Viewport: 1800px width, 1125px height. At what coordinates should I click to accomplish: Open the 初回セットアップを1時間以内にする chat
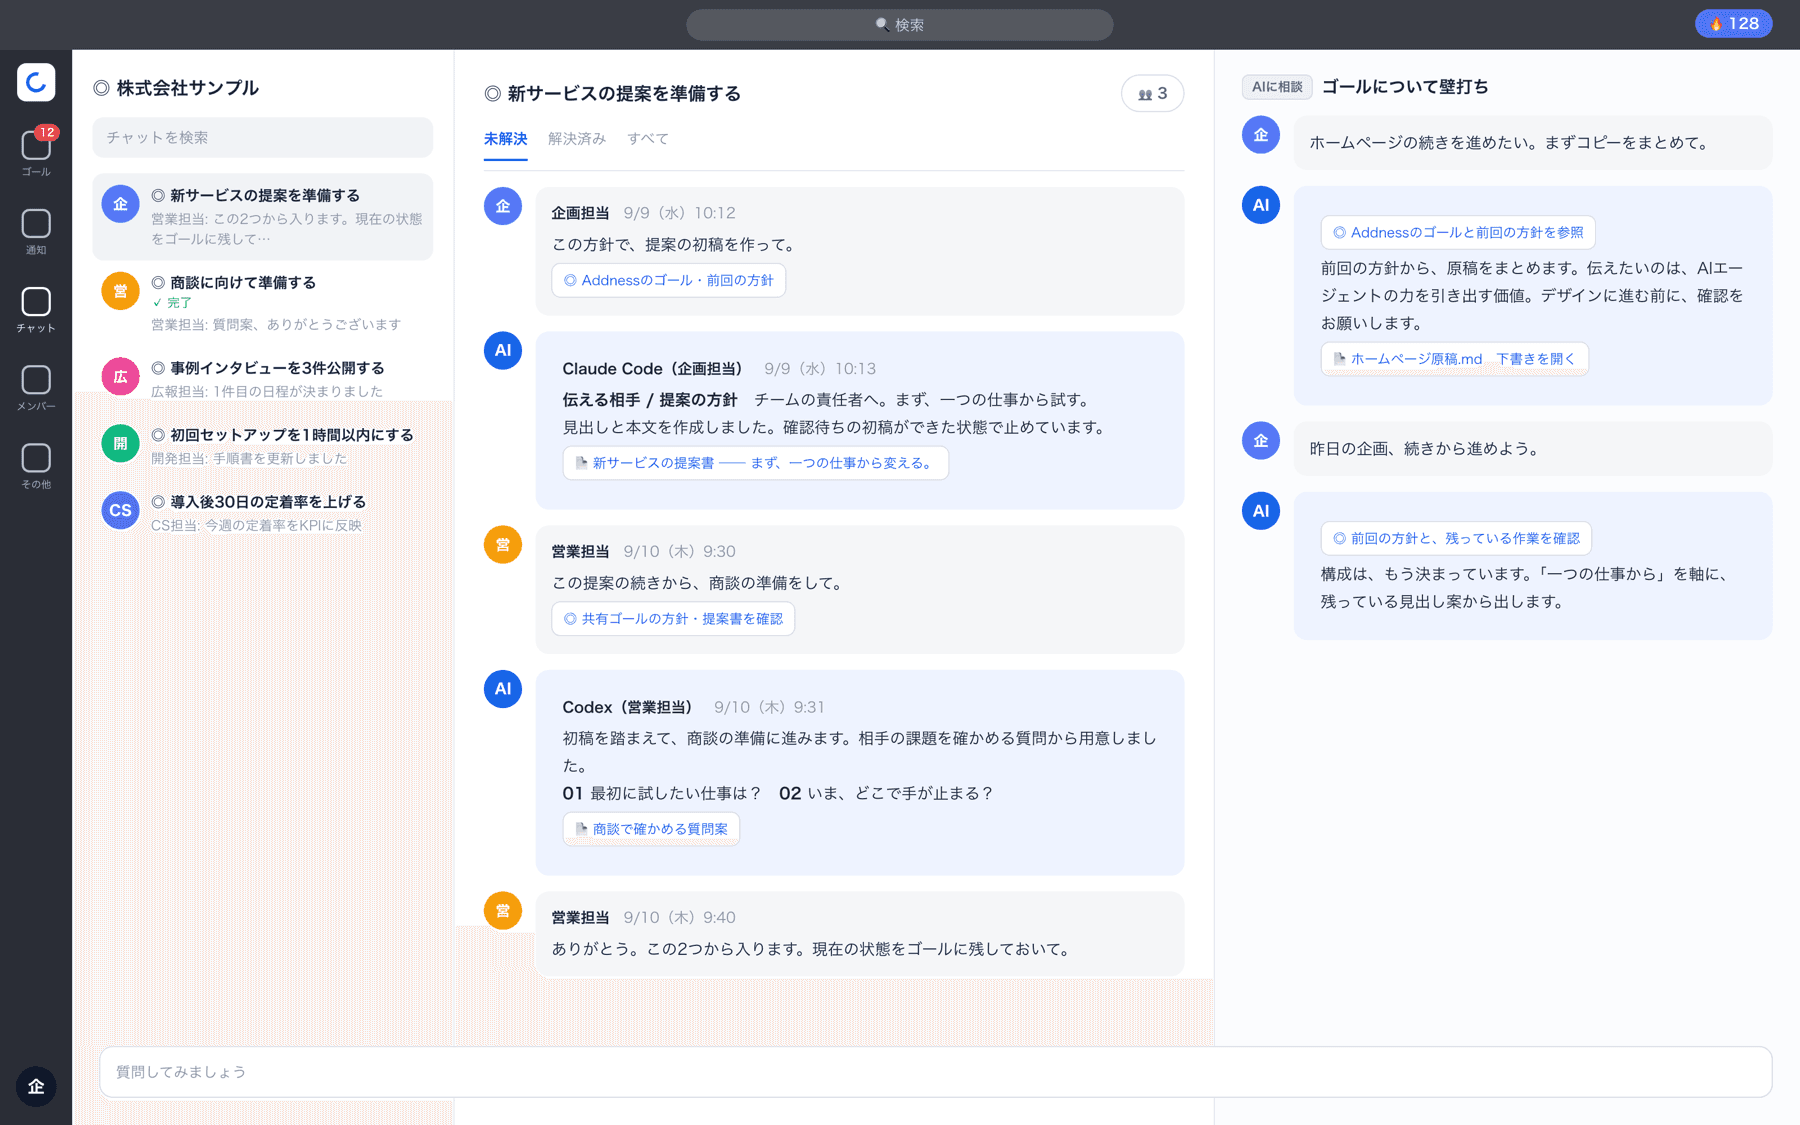click(x=263, y=446)
